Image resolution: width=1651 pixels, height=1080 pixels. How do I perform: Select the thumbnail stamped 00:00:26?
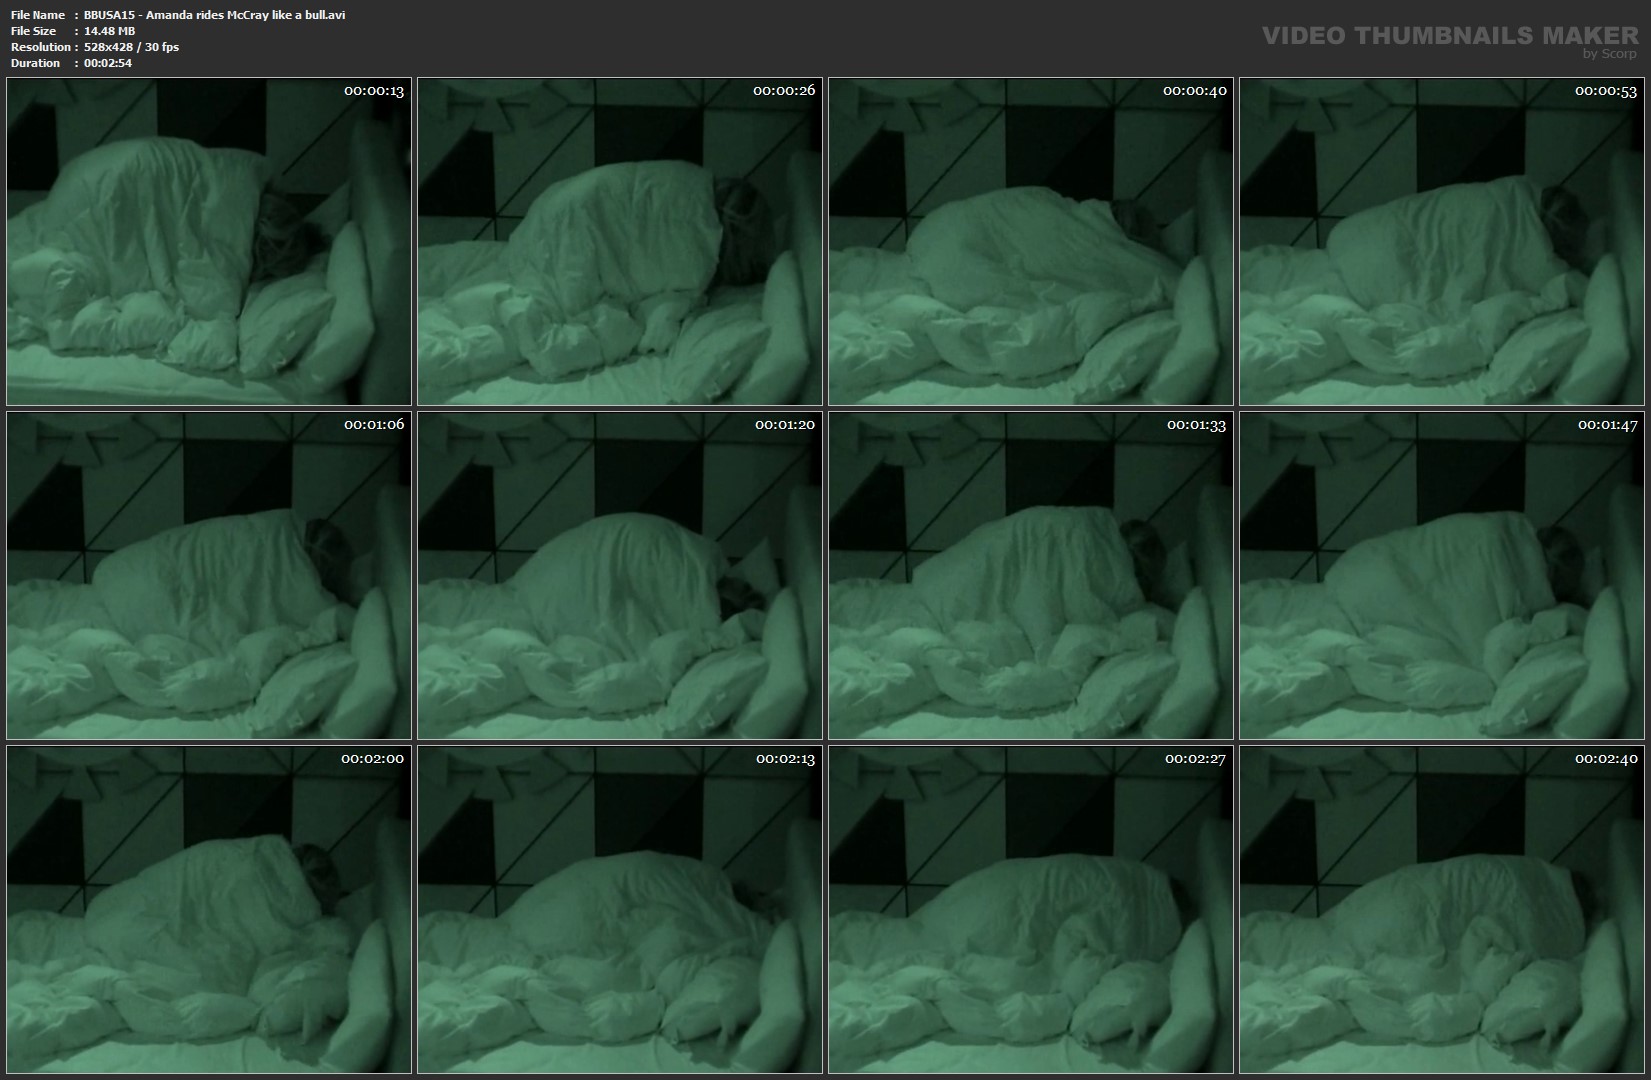click(620, 241)
